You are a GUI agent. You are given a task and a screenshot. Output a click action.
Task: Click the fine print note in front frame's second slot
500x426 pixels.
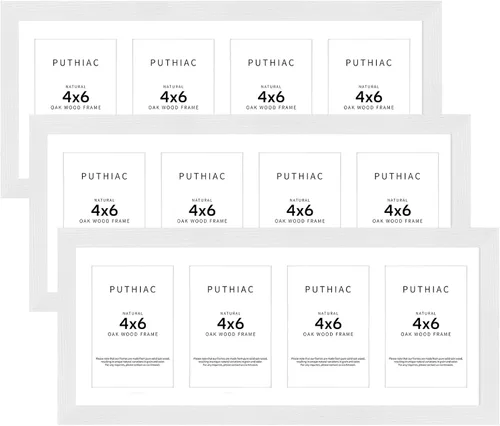pos(230,362)
